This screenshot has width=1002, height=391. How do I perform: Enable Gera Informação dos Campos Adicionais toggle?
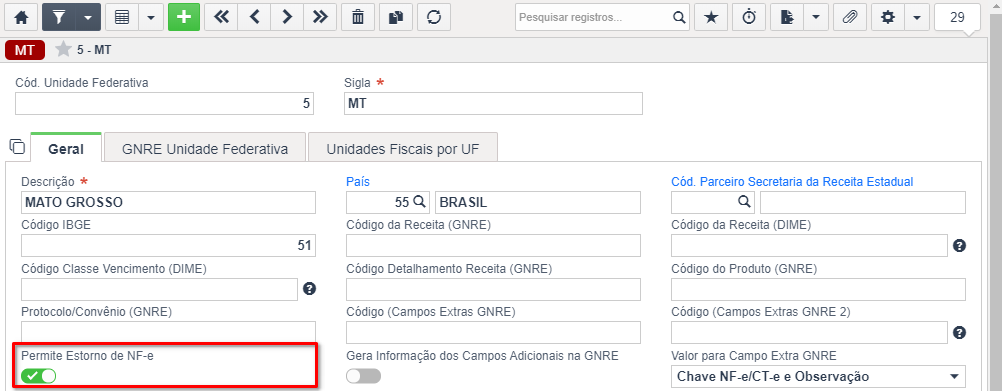(x=363, y=376)
